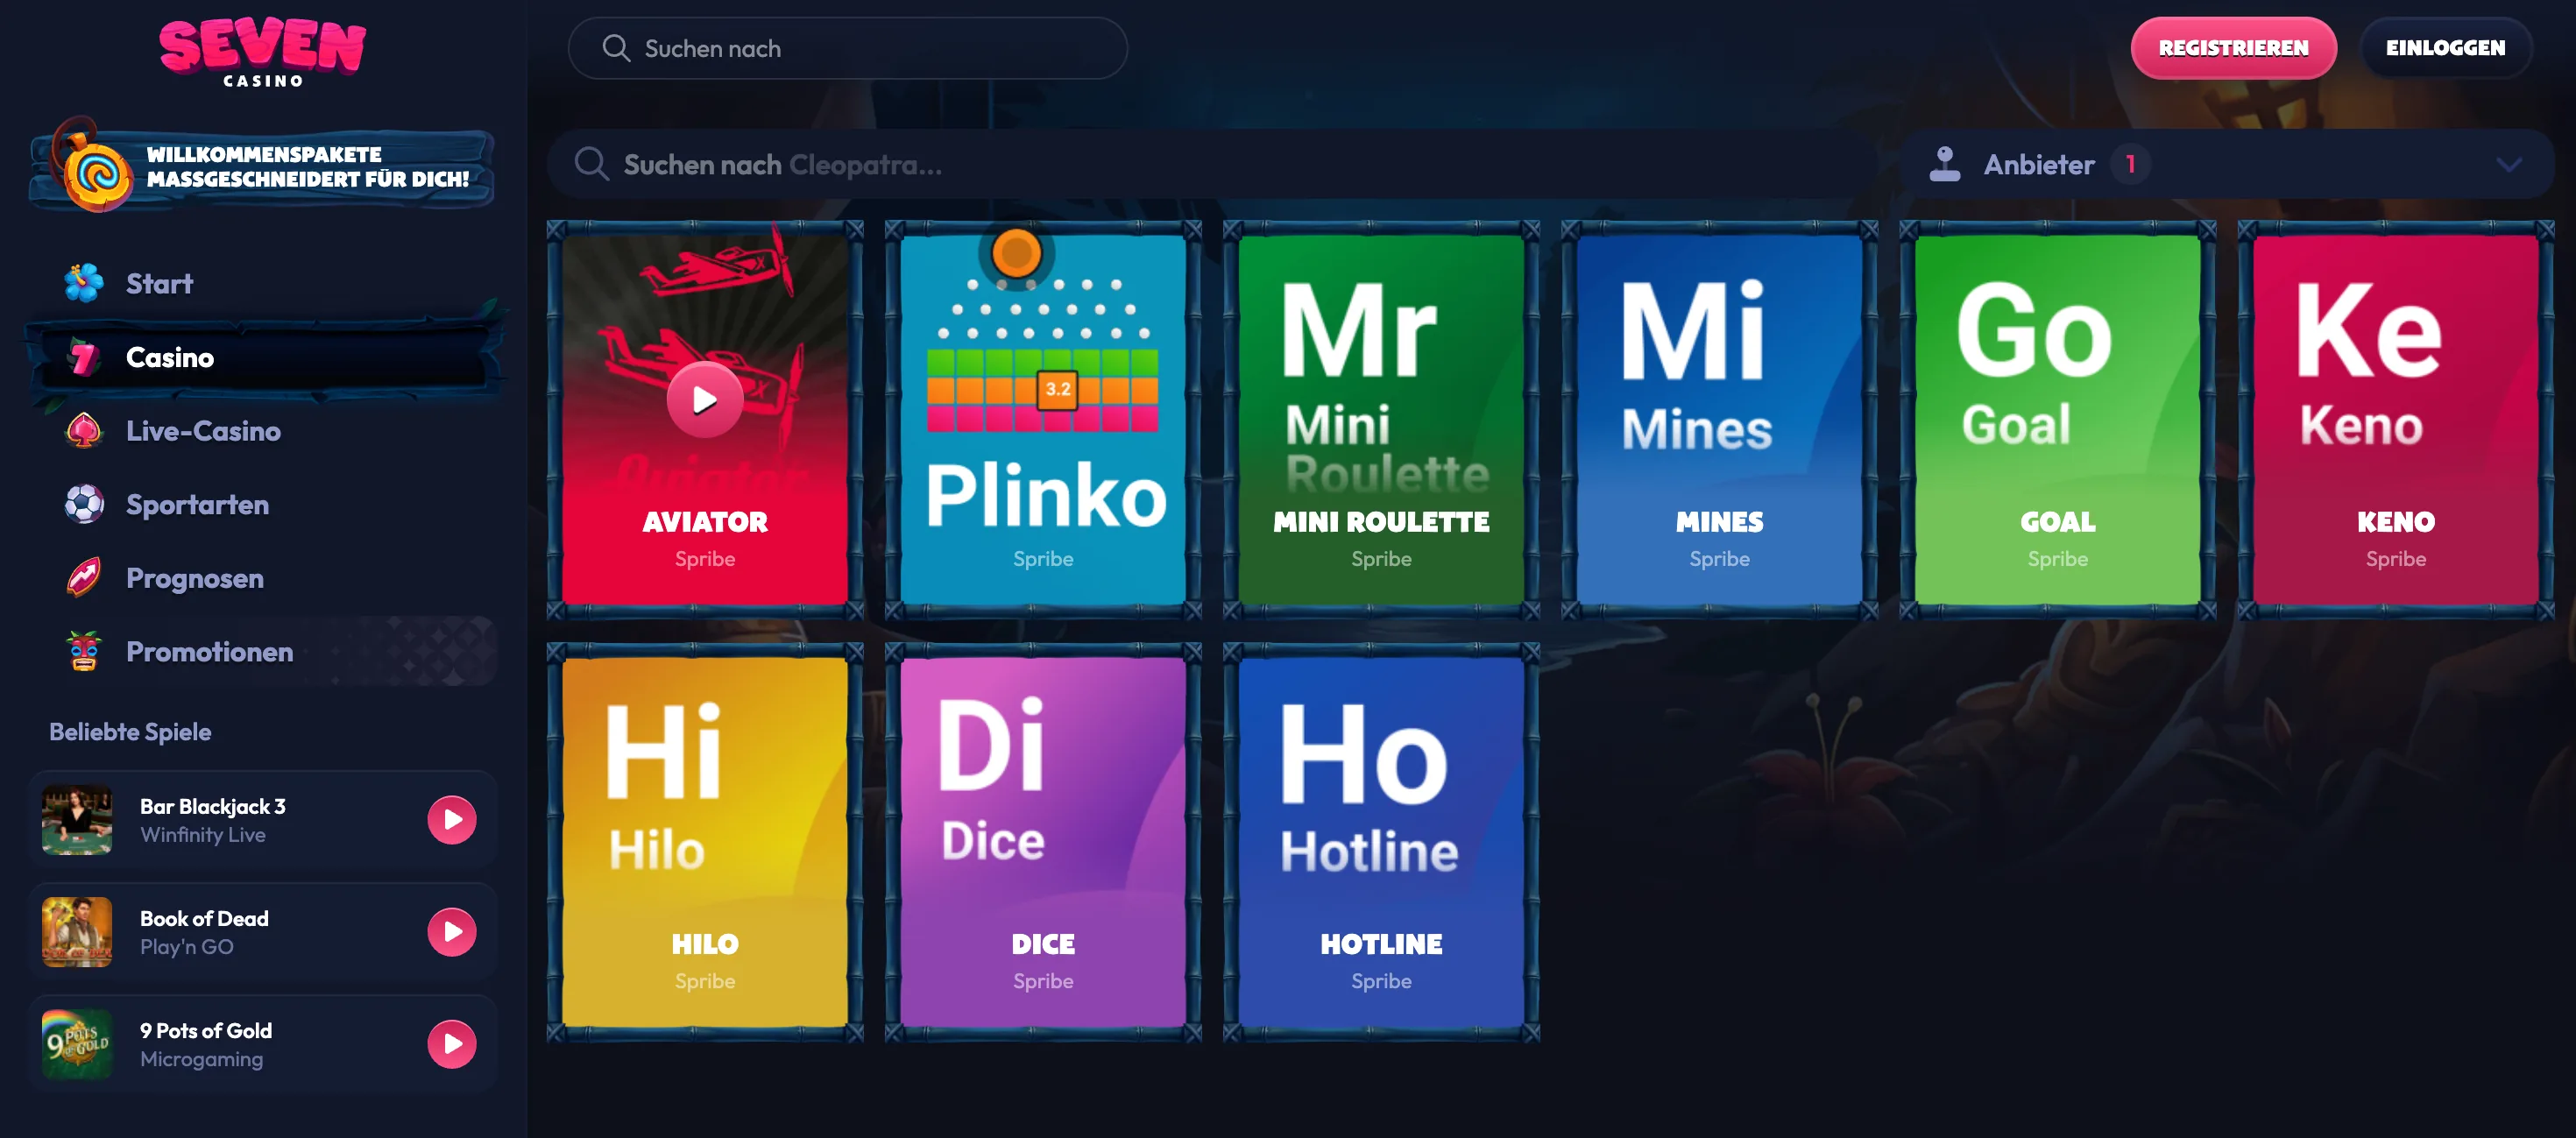Viewport: 2576px width, 1138px height.
Task: Open the Hotline game card
Action: click(x=1381, y=842)
